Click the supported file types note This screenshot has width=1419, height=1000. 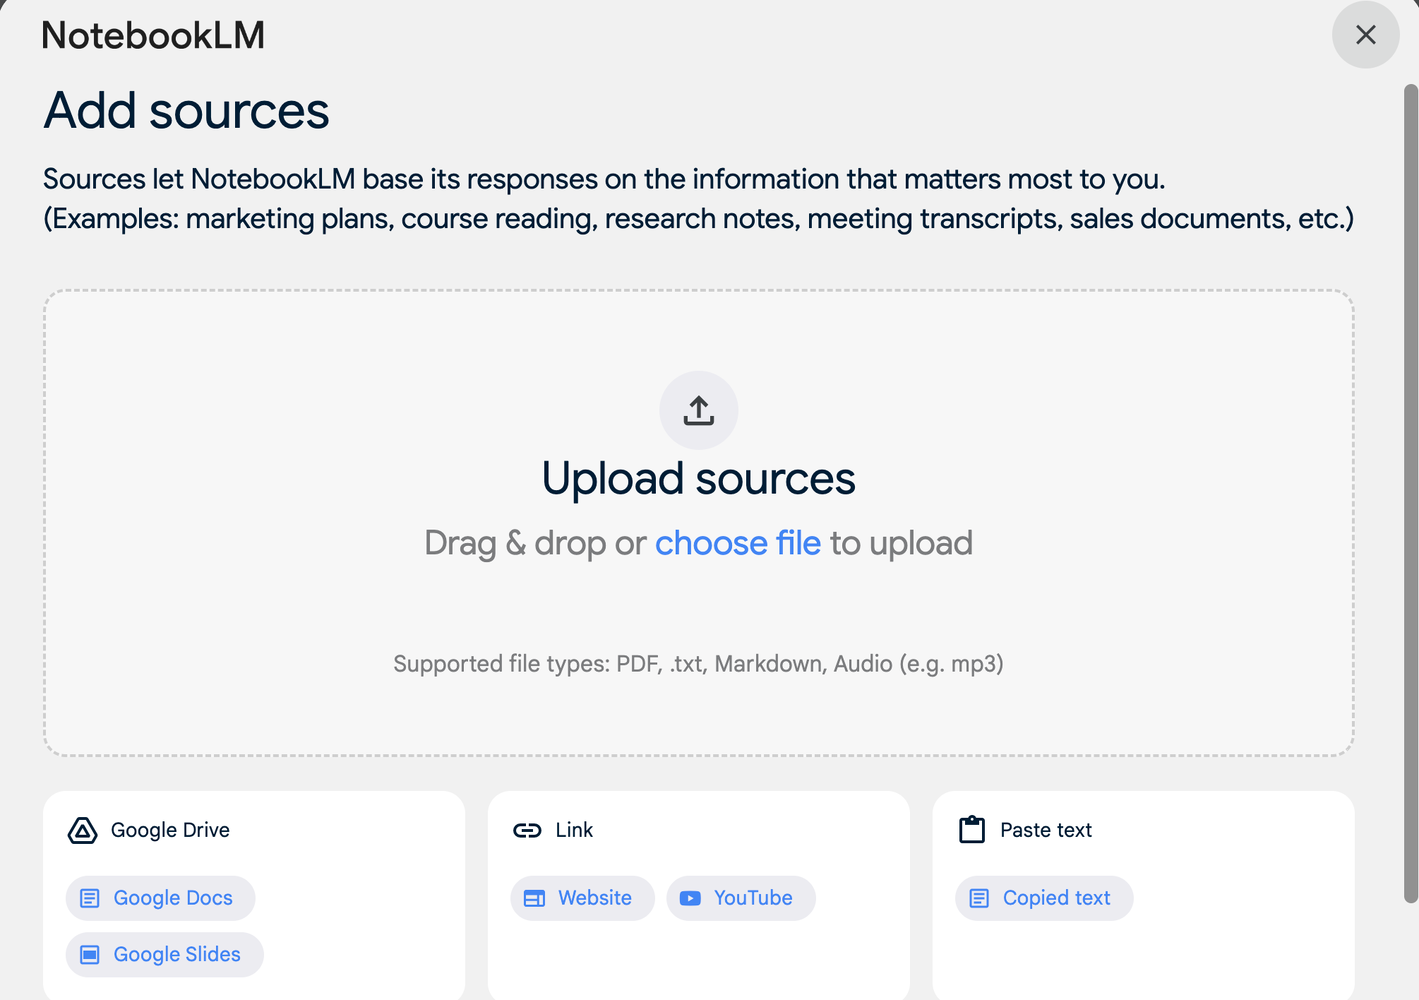699,664
